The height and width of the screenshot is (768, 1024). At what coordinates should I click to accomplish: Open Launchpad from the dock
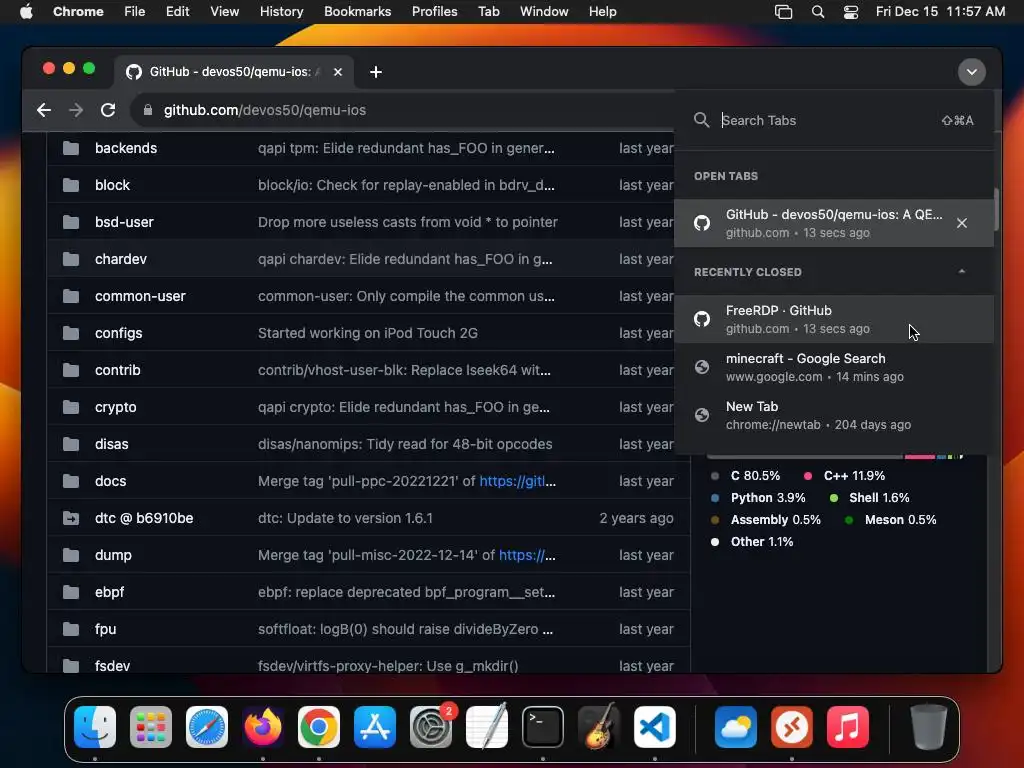[151, 727]
